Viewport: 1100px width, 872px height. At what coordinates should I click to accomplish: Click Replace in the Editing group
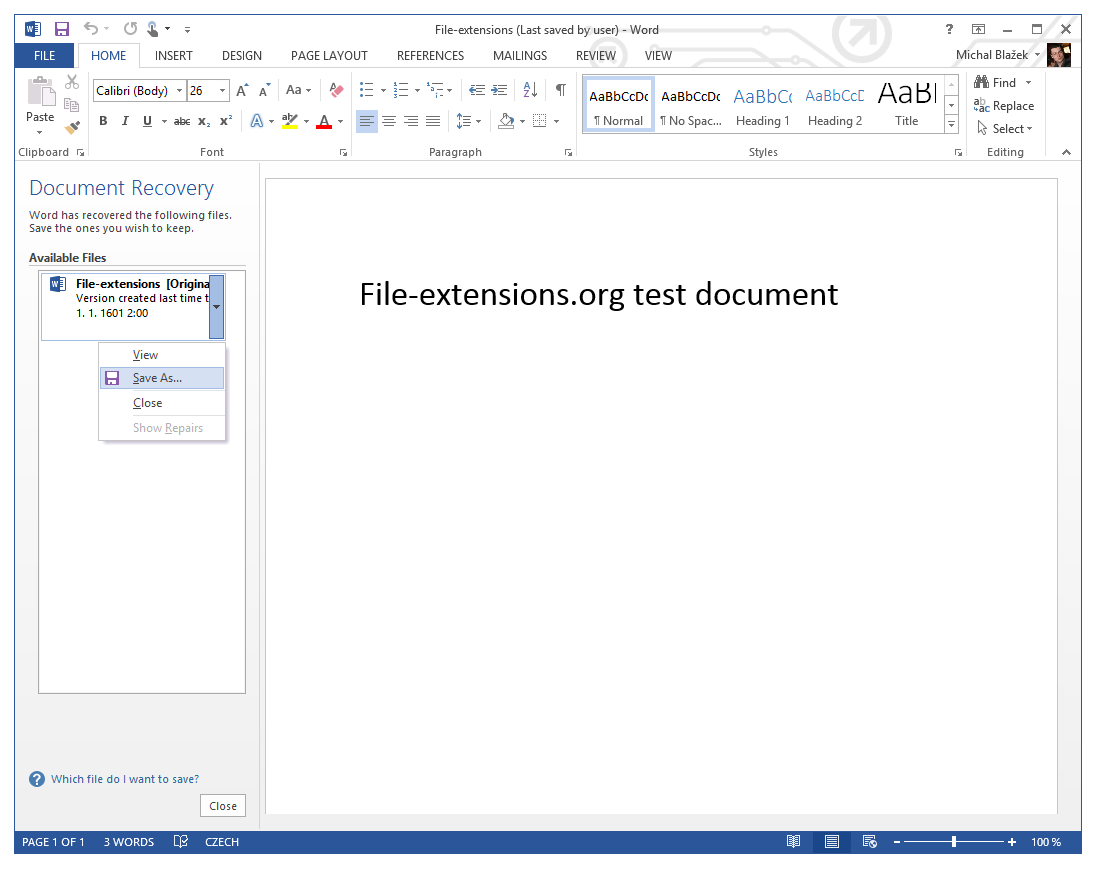point(1004,105)
